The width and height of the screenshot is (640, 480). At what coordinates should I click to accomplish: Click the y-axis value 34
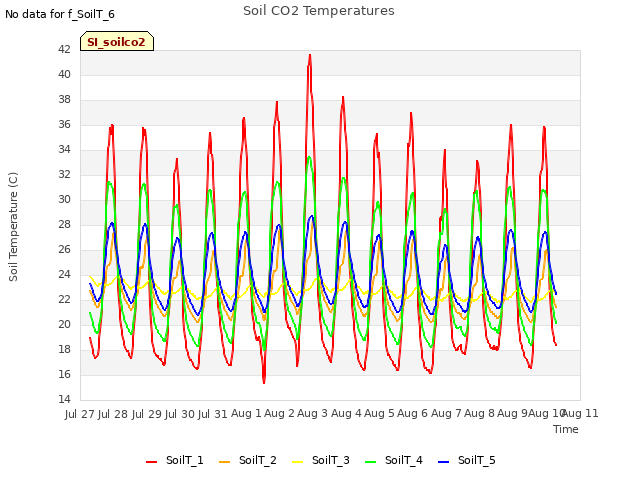(x=64, y=149)
